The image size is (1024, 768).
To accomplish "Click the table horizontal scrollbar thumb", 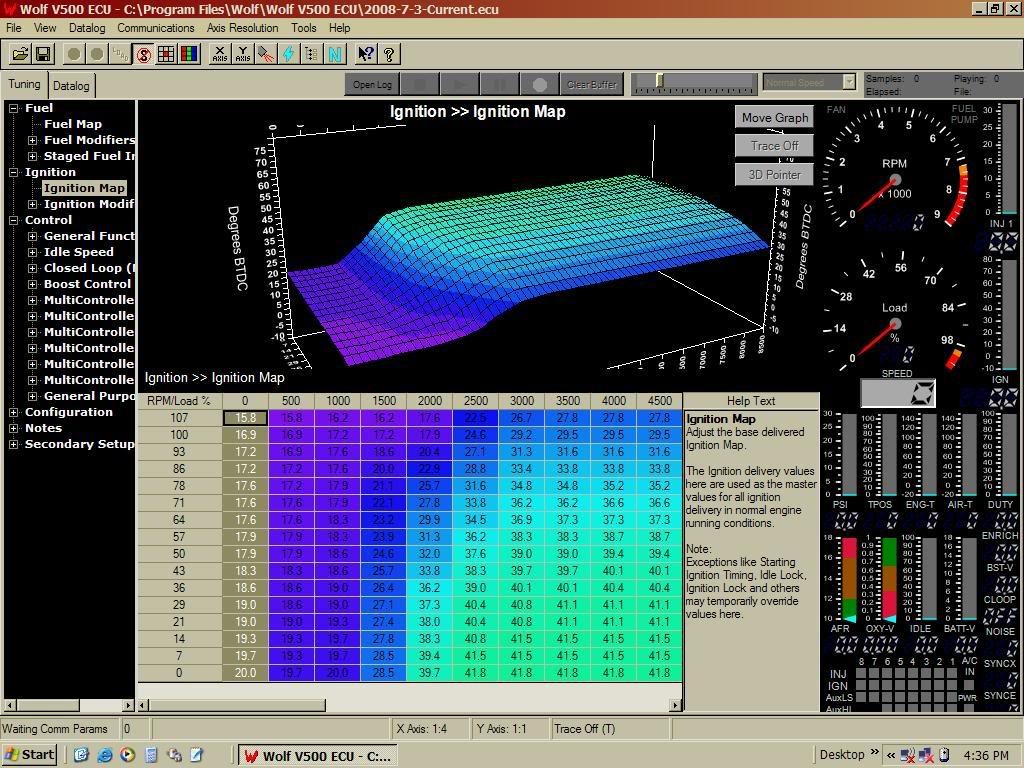I will pyautogui.click(x=237, y=705).
